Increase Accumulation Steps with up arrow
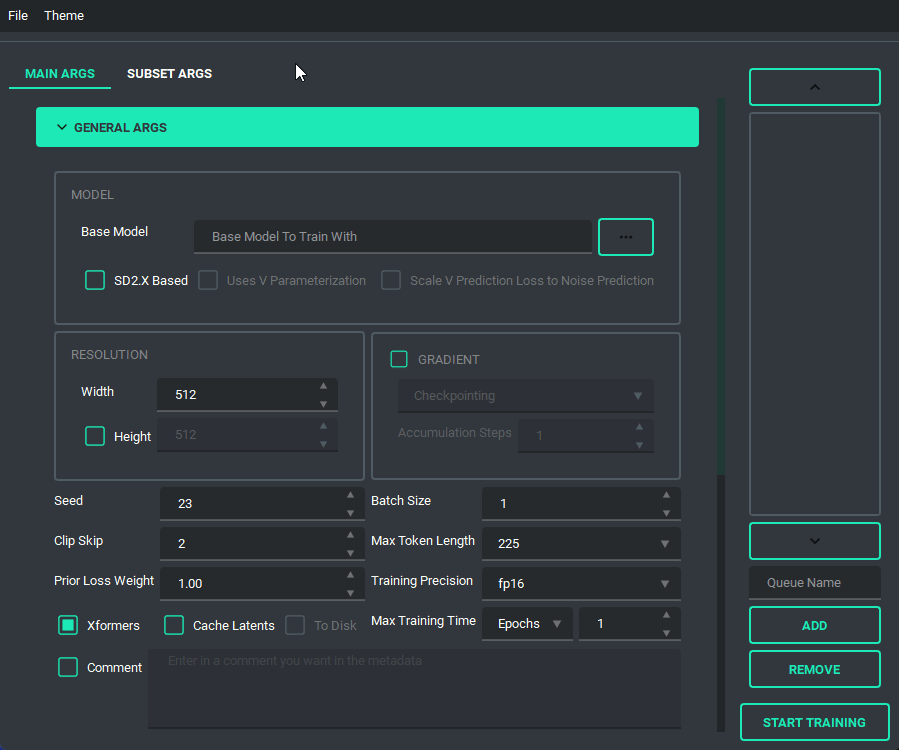This screenshot has width=899, height=750. tap(639, 427)
